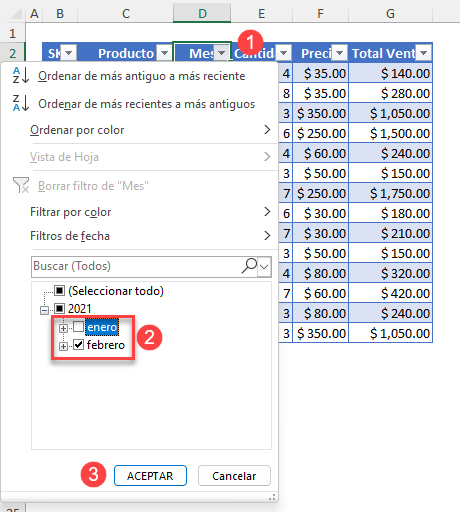
Task: Click the cell showing $ 1,750.00
Action: 390,193
